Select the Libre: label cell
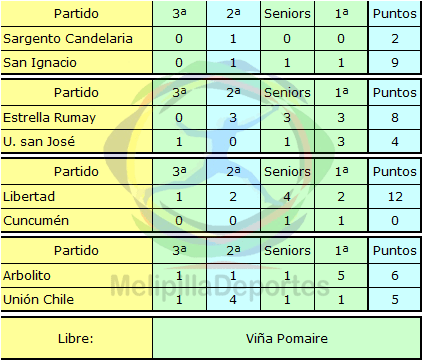The width and height of the screenshot is (422, 360). (76, 338)
